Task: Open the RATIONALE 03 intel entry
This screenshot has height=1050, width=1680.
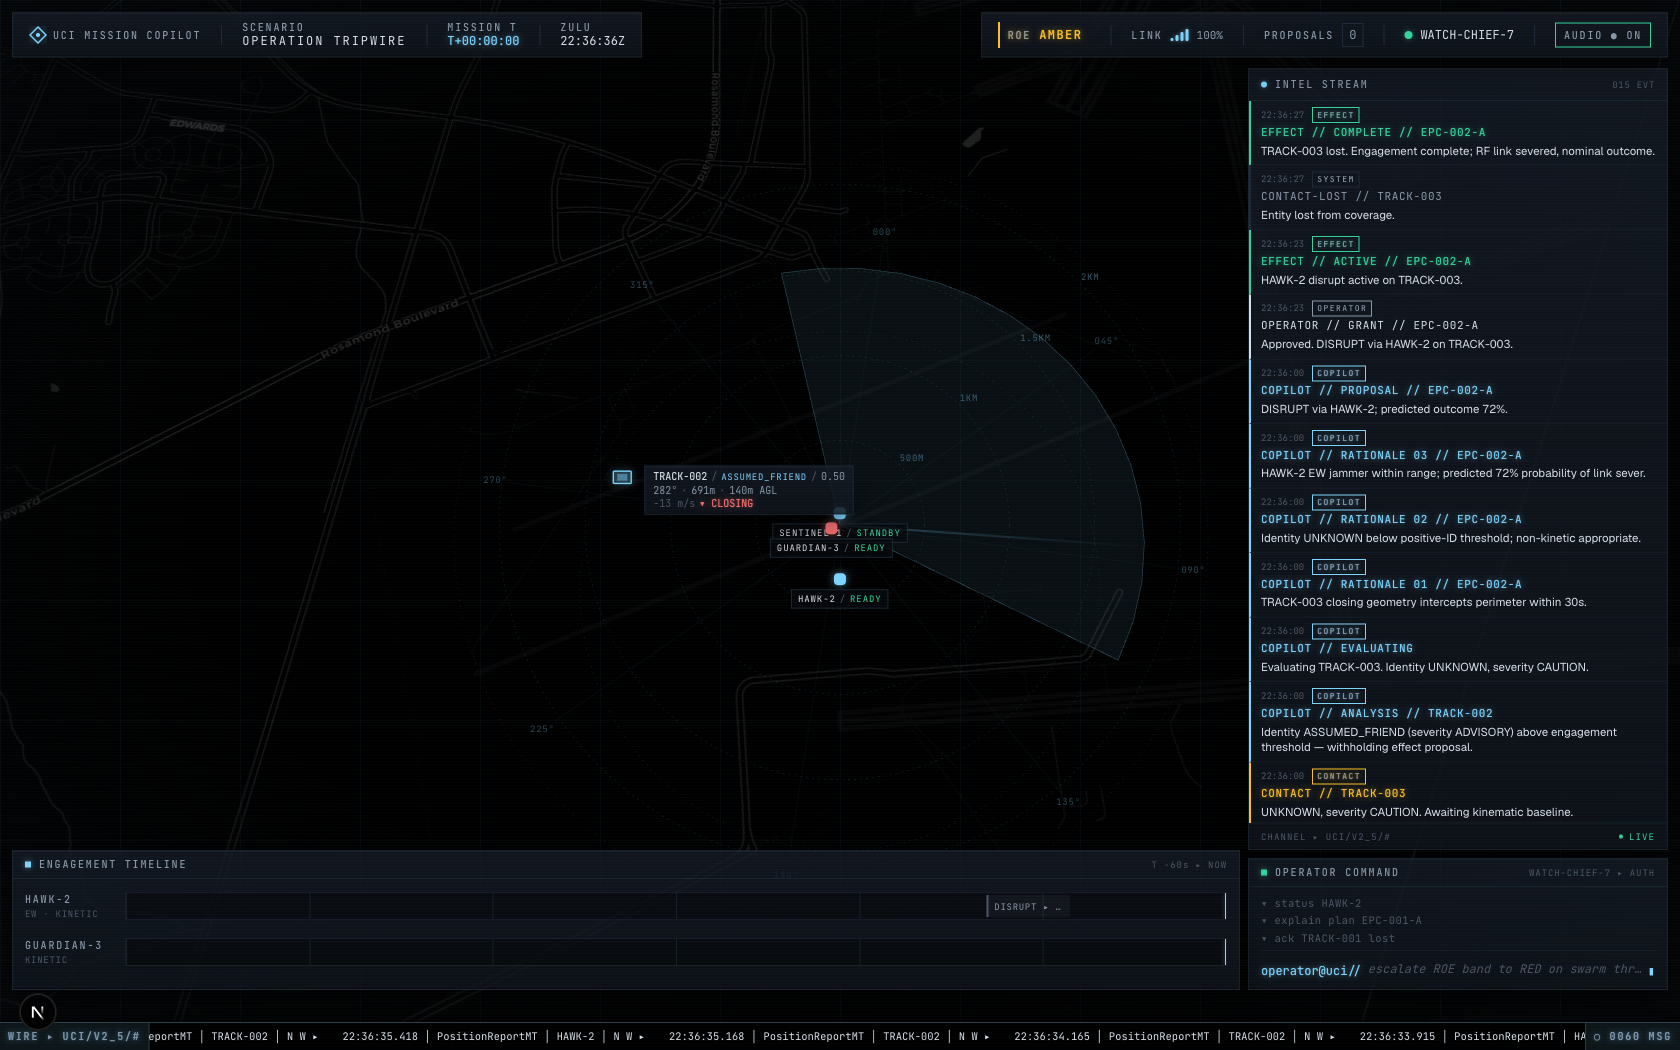Action: coord(1457,456)
